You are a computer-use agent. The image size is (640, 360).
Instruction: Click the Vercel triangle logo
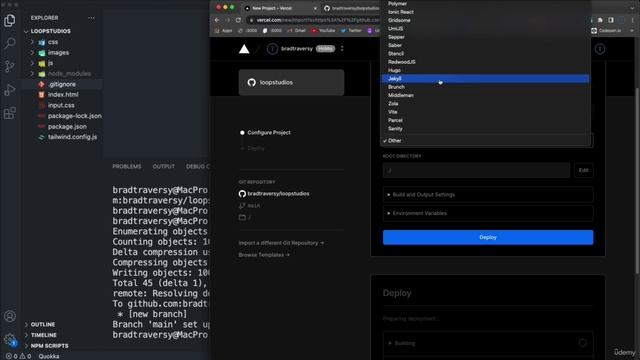click(x=244, y=49)
